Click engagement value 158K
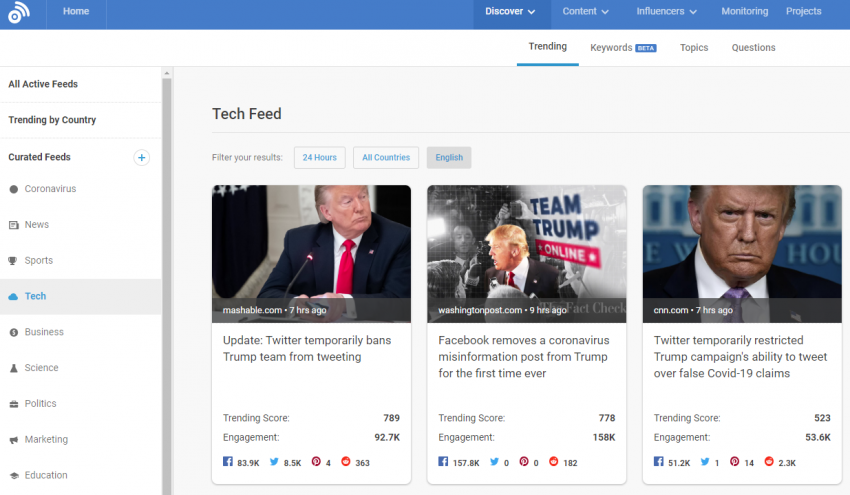Screen dimensions: 850x495 [604, 438]
